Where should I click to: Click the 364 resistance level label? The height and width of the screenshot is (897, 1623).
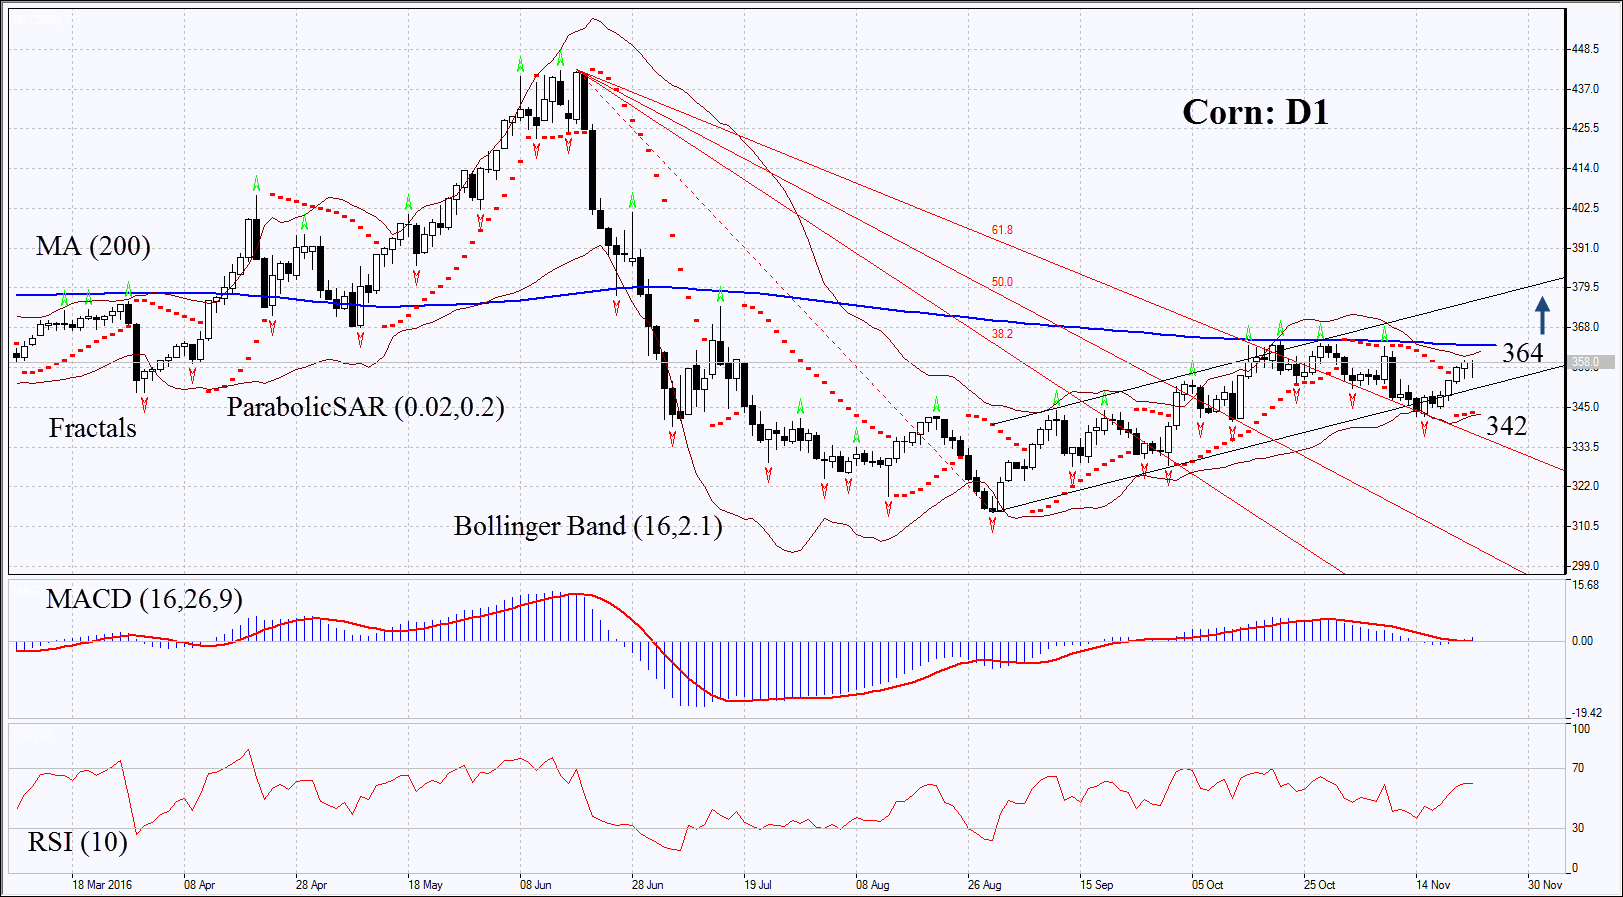[1523, 353]
